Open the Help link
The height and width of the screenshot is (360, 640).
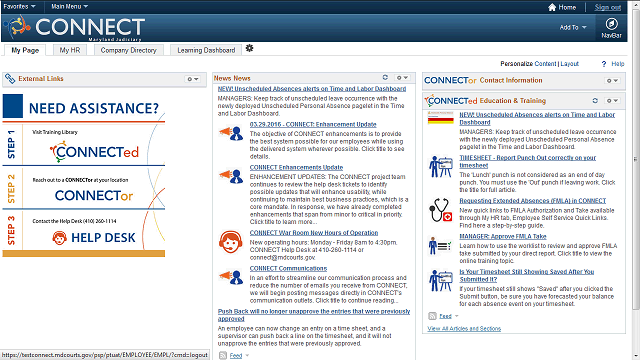coord(618,64)
